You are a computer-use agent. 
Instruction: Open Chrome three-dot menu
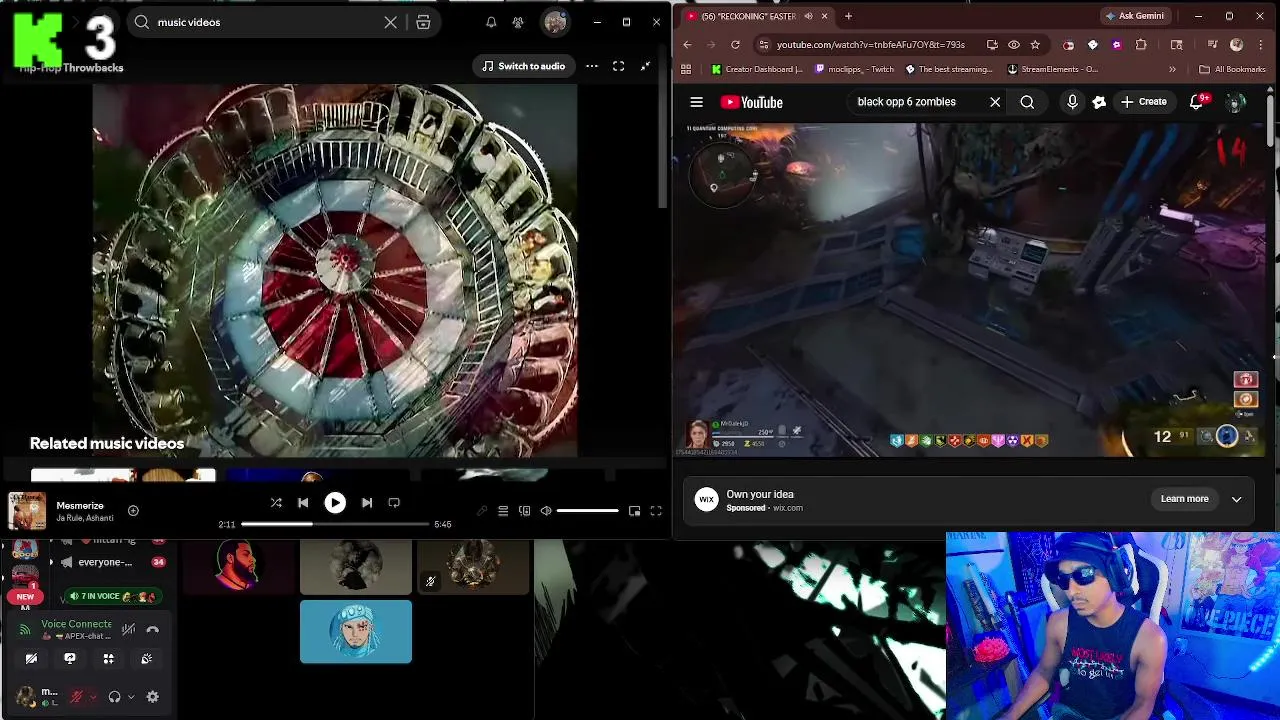click(x=1262, y=45)
